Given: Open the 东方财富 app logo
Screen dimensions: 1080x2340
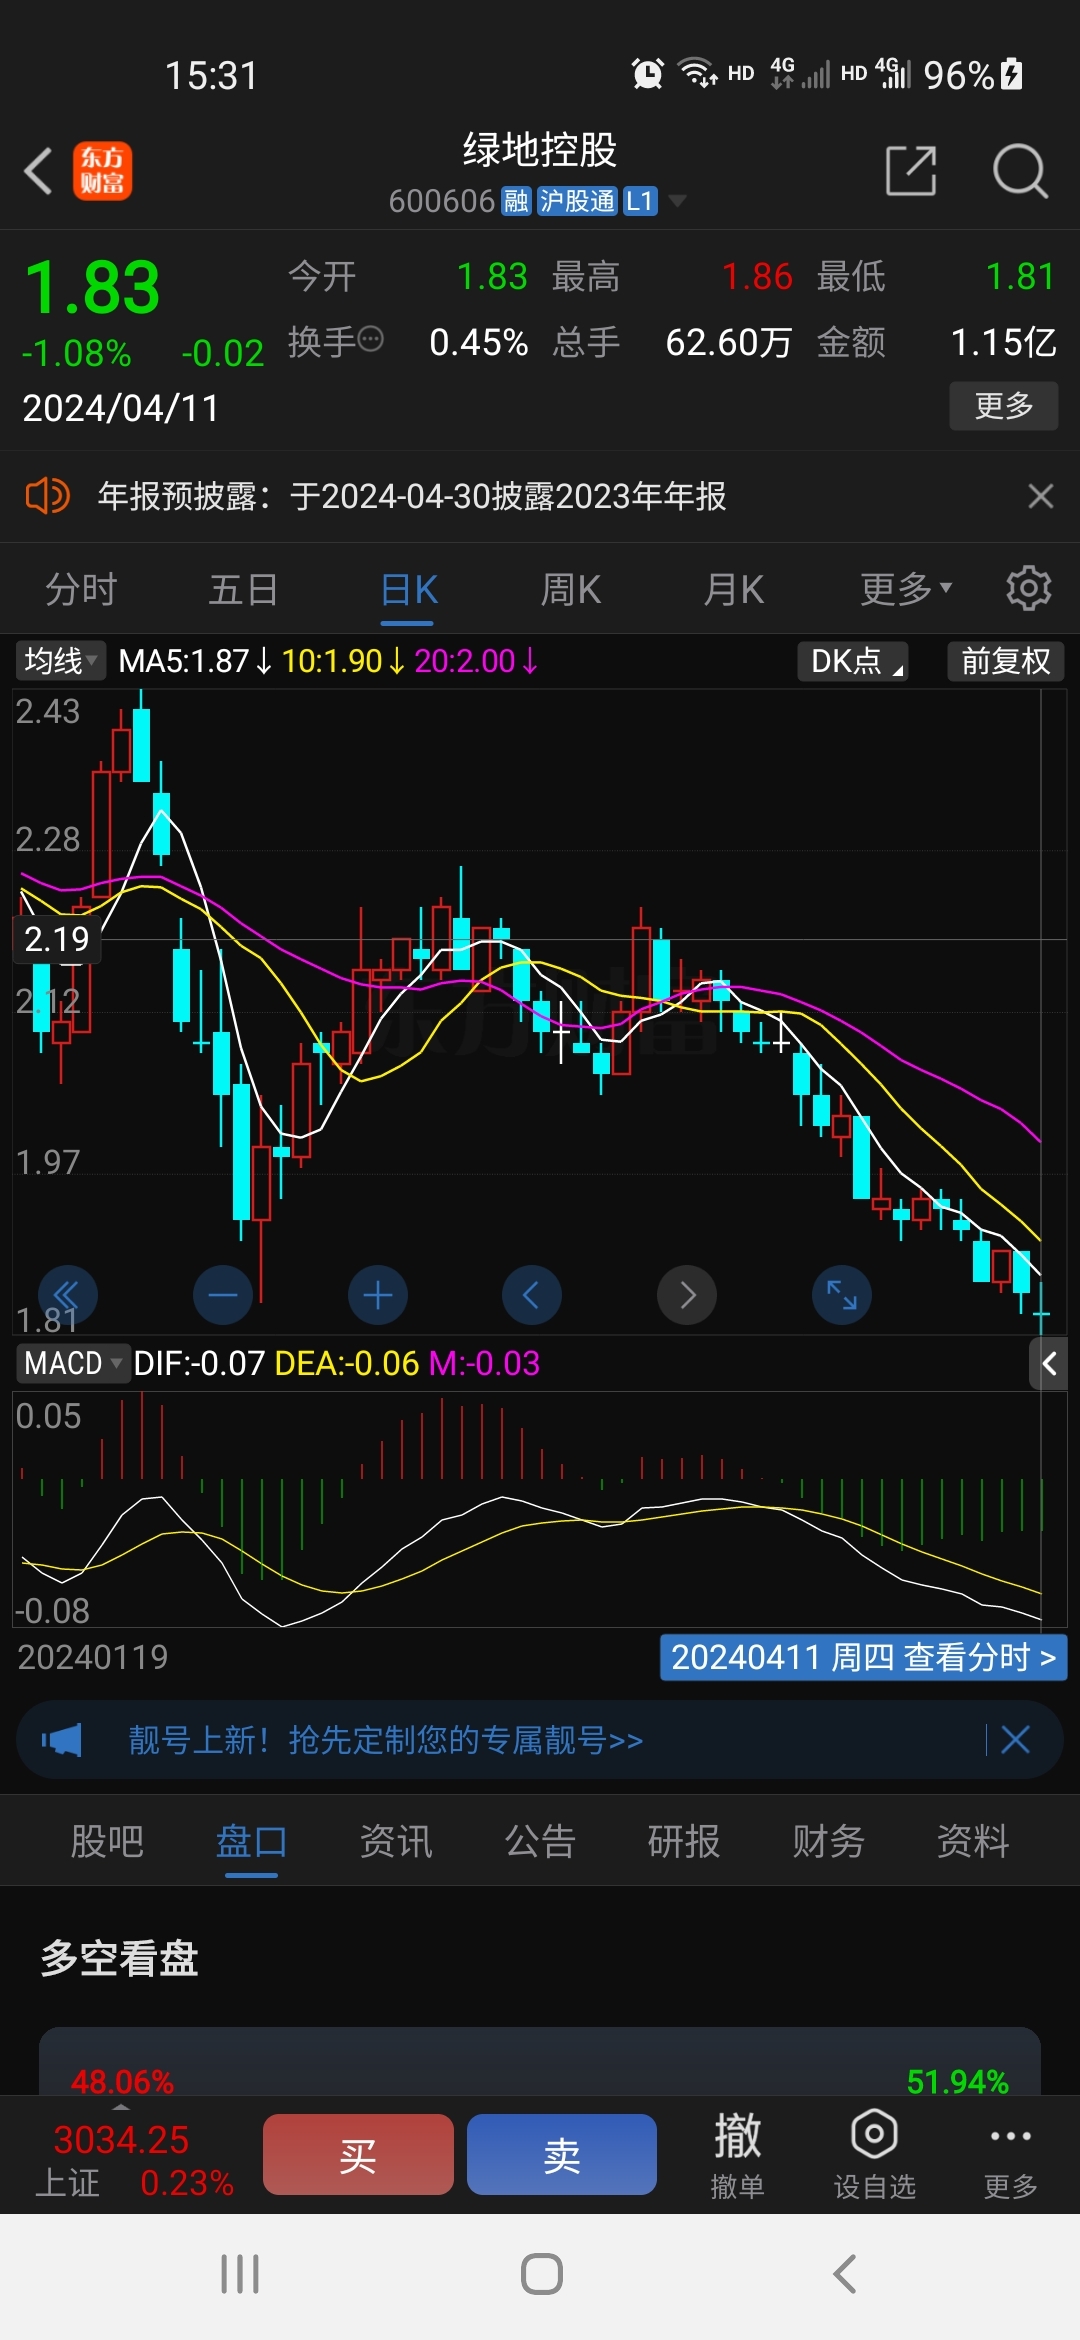Looking at the screenshot, I should point(102,171).
